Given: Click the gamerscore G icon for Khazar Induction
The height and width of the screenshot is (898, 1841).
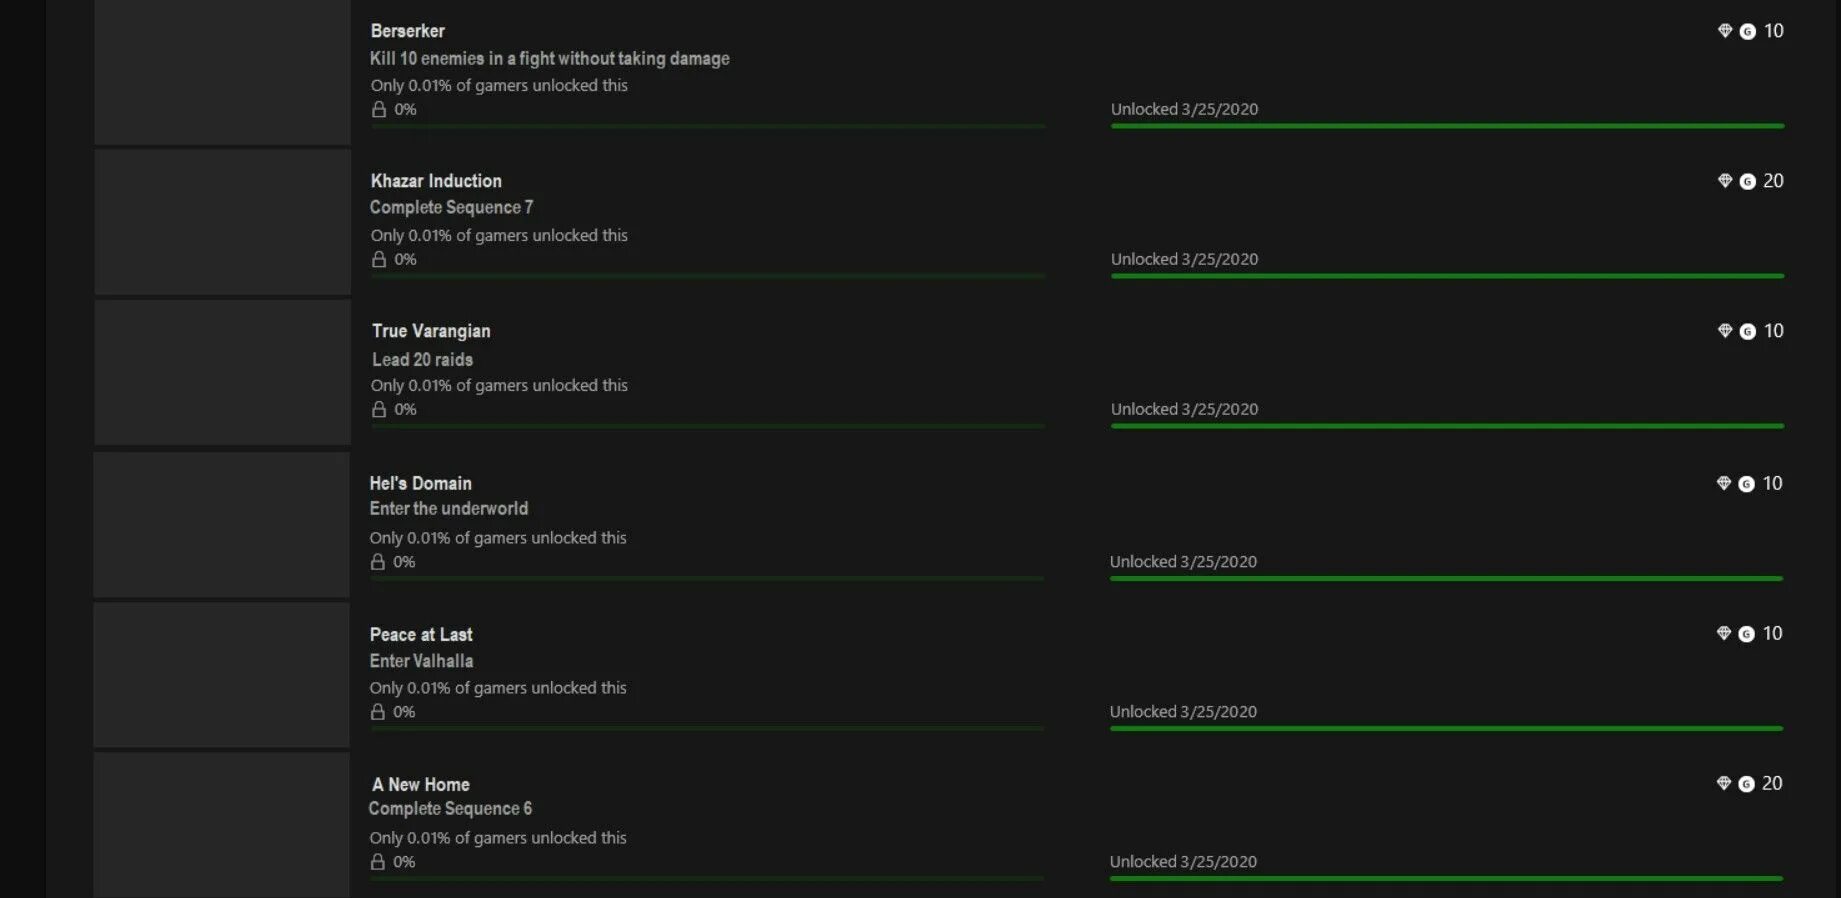Looking at the screenshot, I should 1748,181.
